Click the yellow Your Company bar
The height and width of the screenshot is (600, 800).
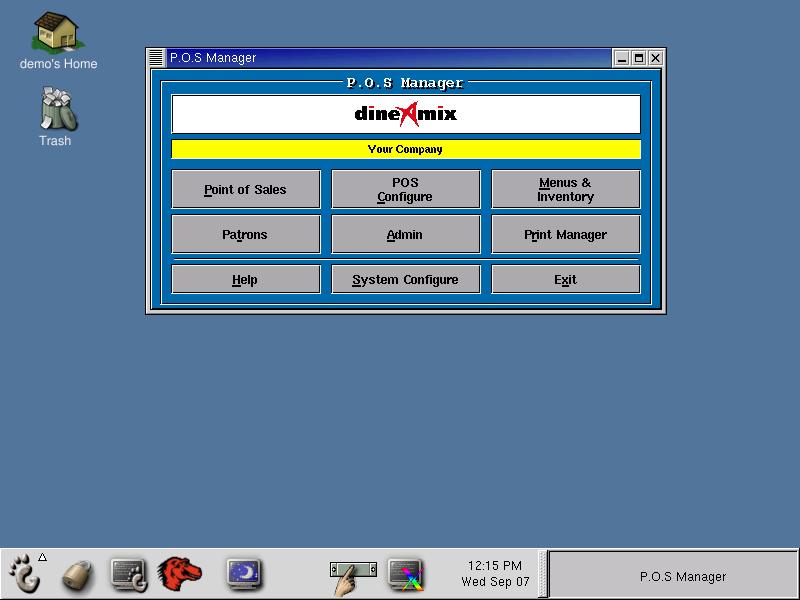[406, 149]
